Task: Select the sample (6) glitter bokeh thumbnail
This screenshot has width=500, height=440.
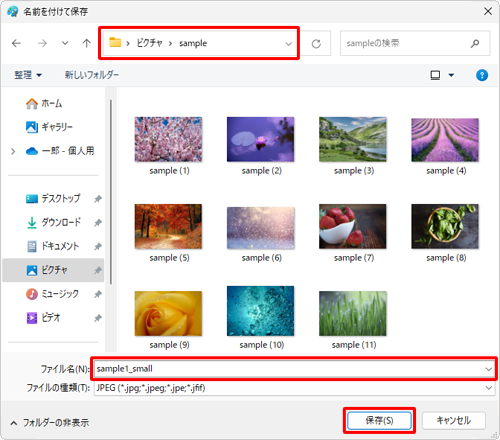Action: coord(261,228)
